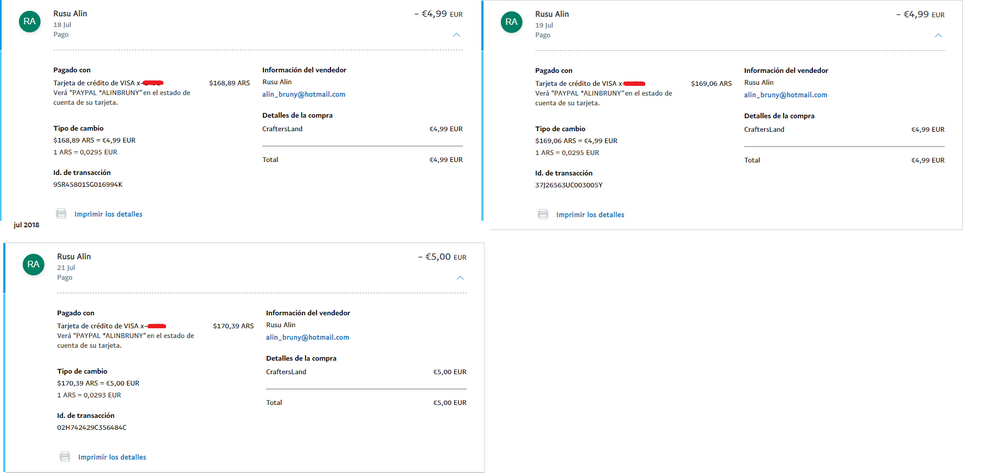Click the RA avatar on 19 Jul transaction
1000x473 pixels.
512,21
